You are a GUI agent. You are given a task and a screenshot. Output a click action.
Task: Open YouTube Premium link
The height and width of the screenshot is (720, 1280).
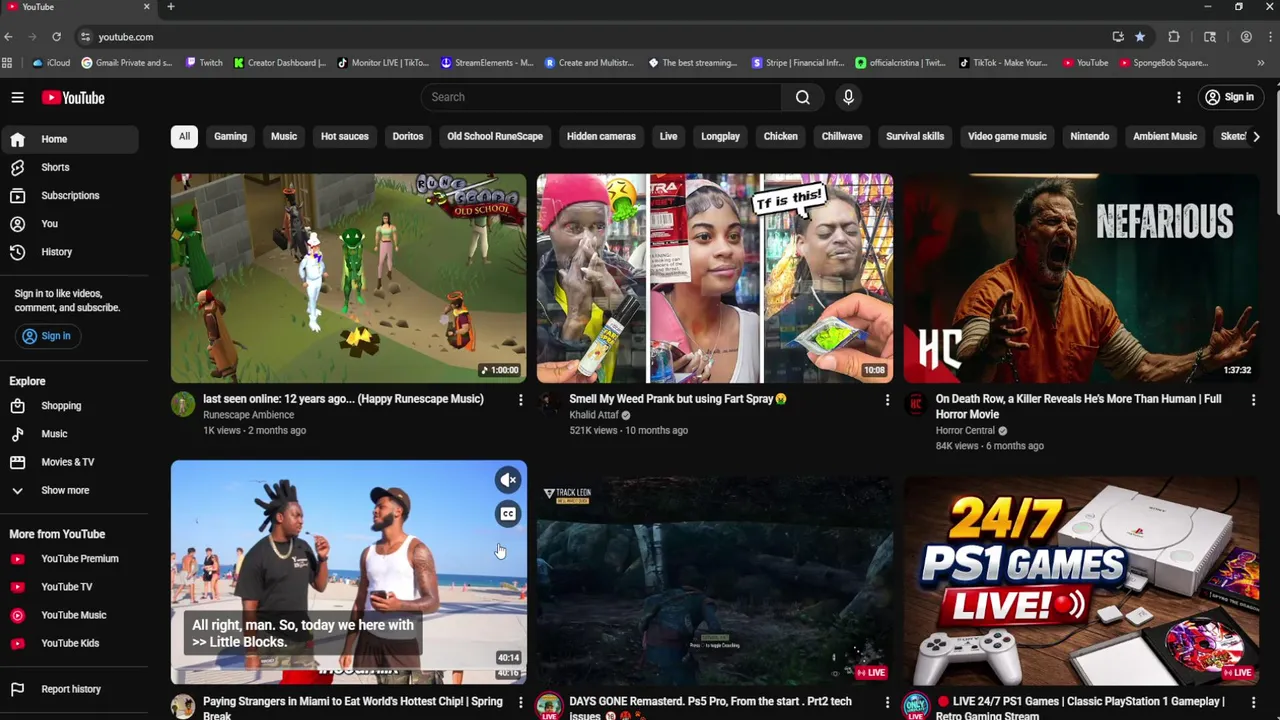pyautogui.click(x=69, y=559)
